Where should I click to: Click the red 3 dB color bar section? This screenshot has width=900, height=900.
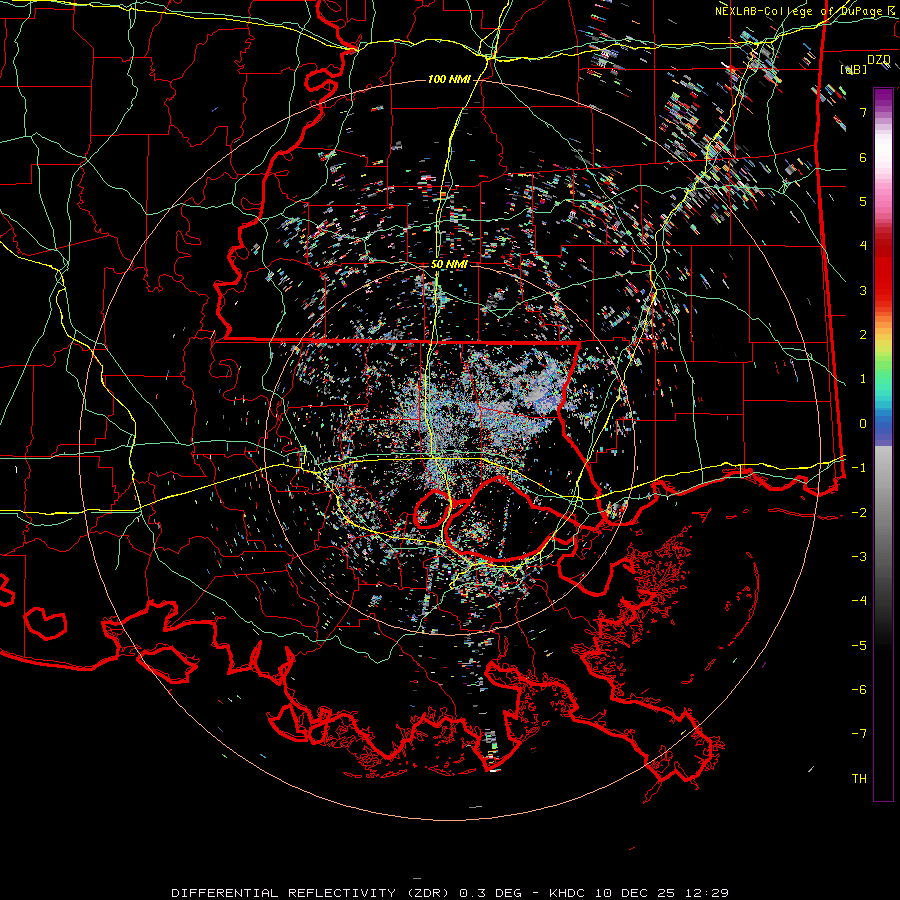tap(883, 290)
